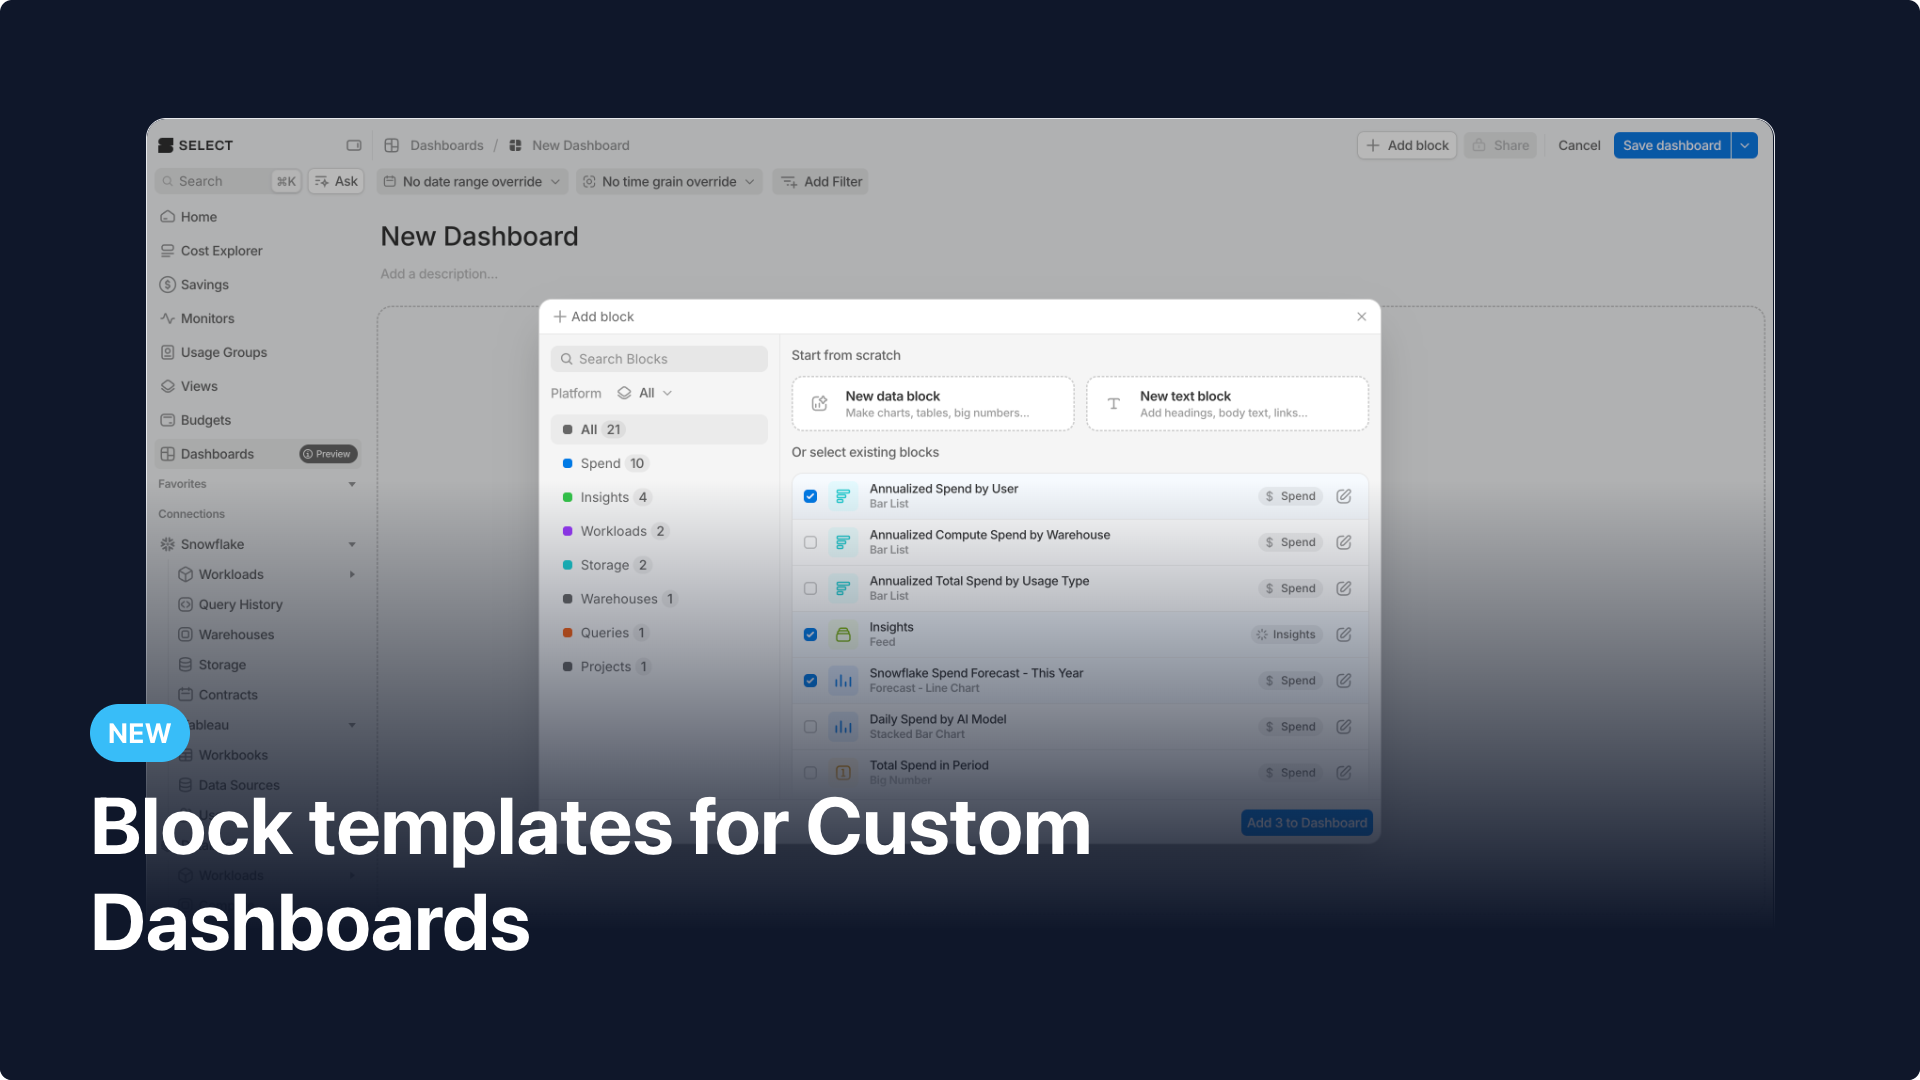Click Add 3 to Dashboard button
This screenshot has height=1080, width=1920.
click(x=1306, y=822)
